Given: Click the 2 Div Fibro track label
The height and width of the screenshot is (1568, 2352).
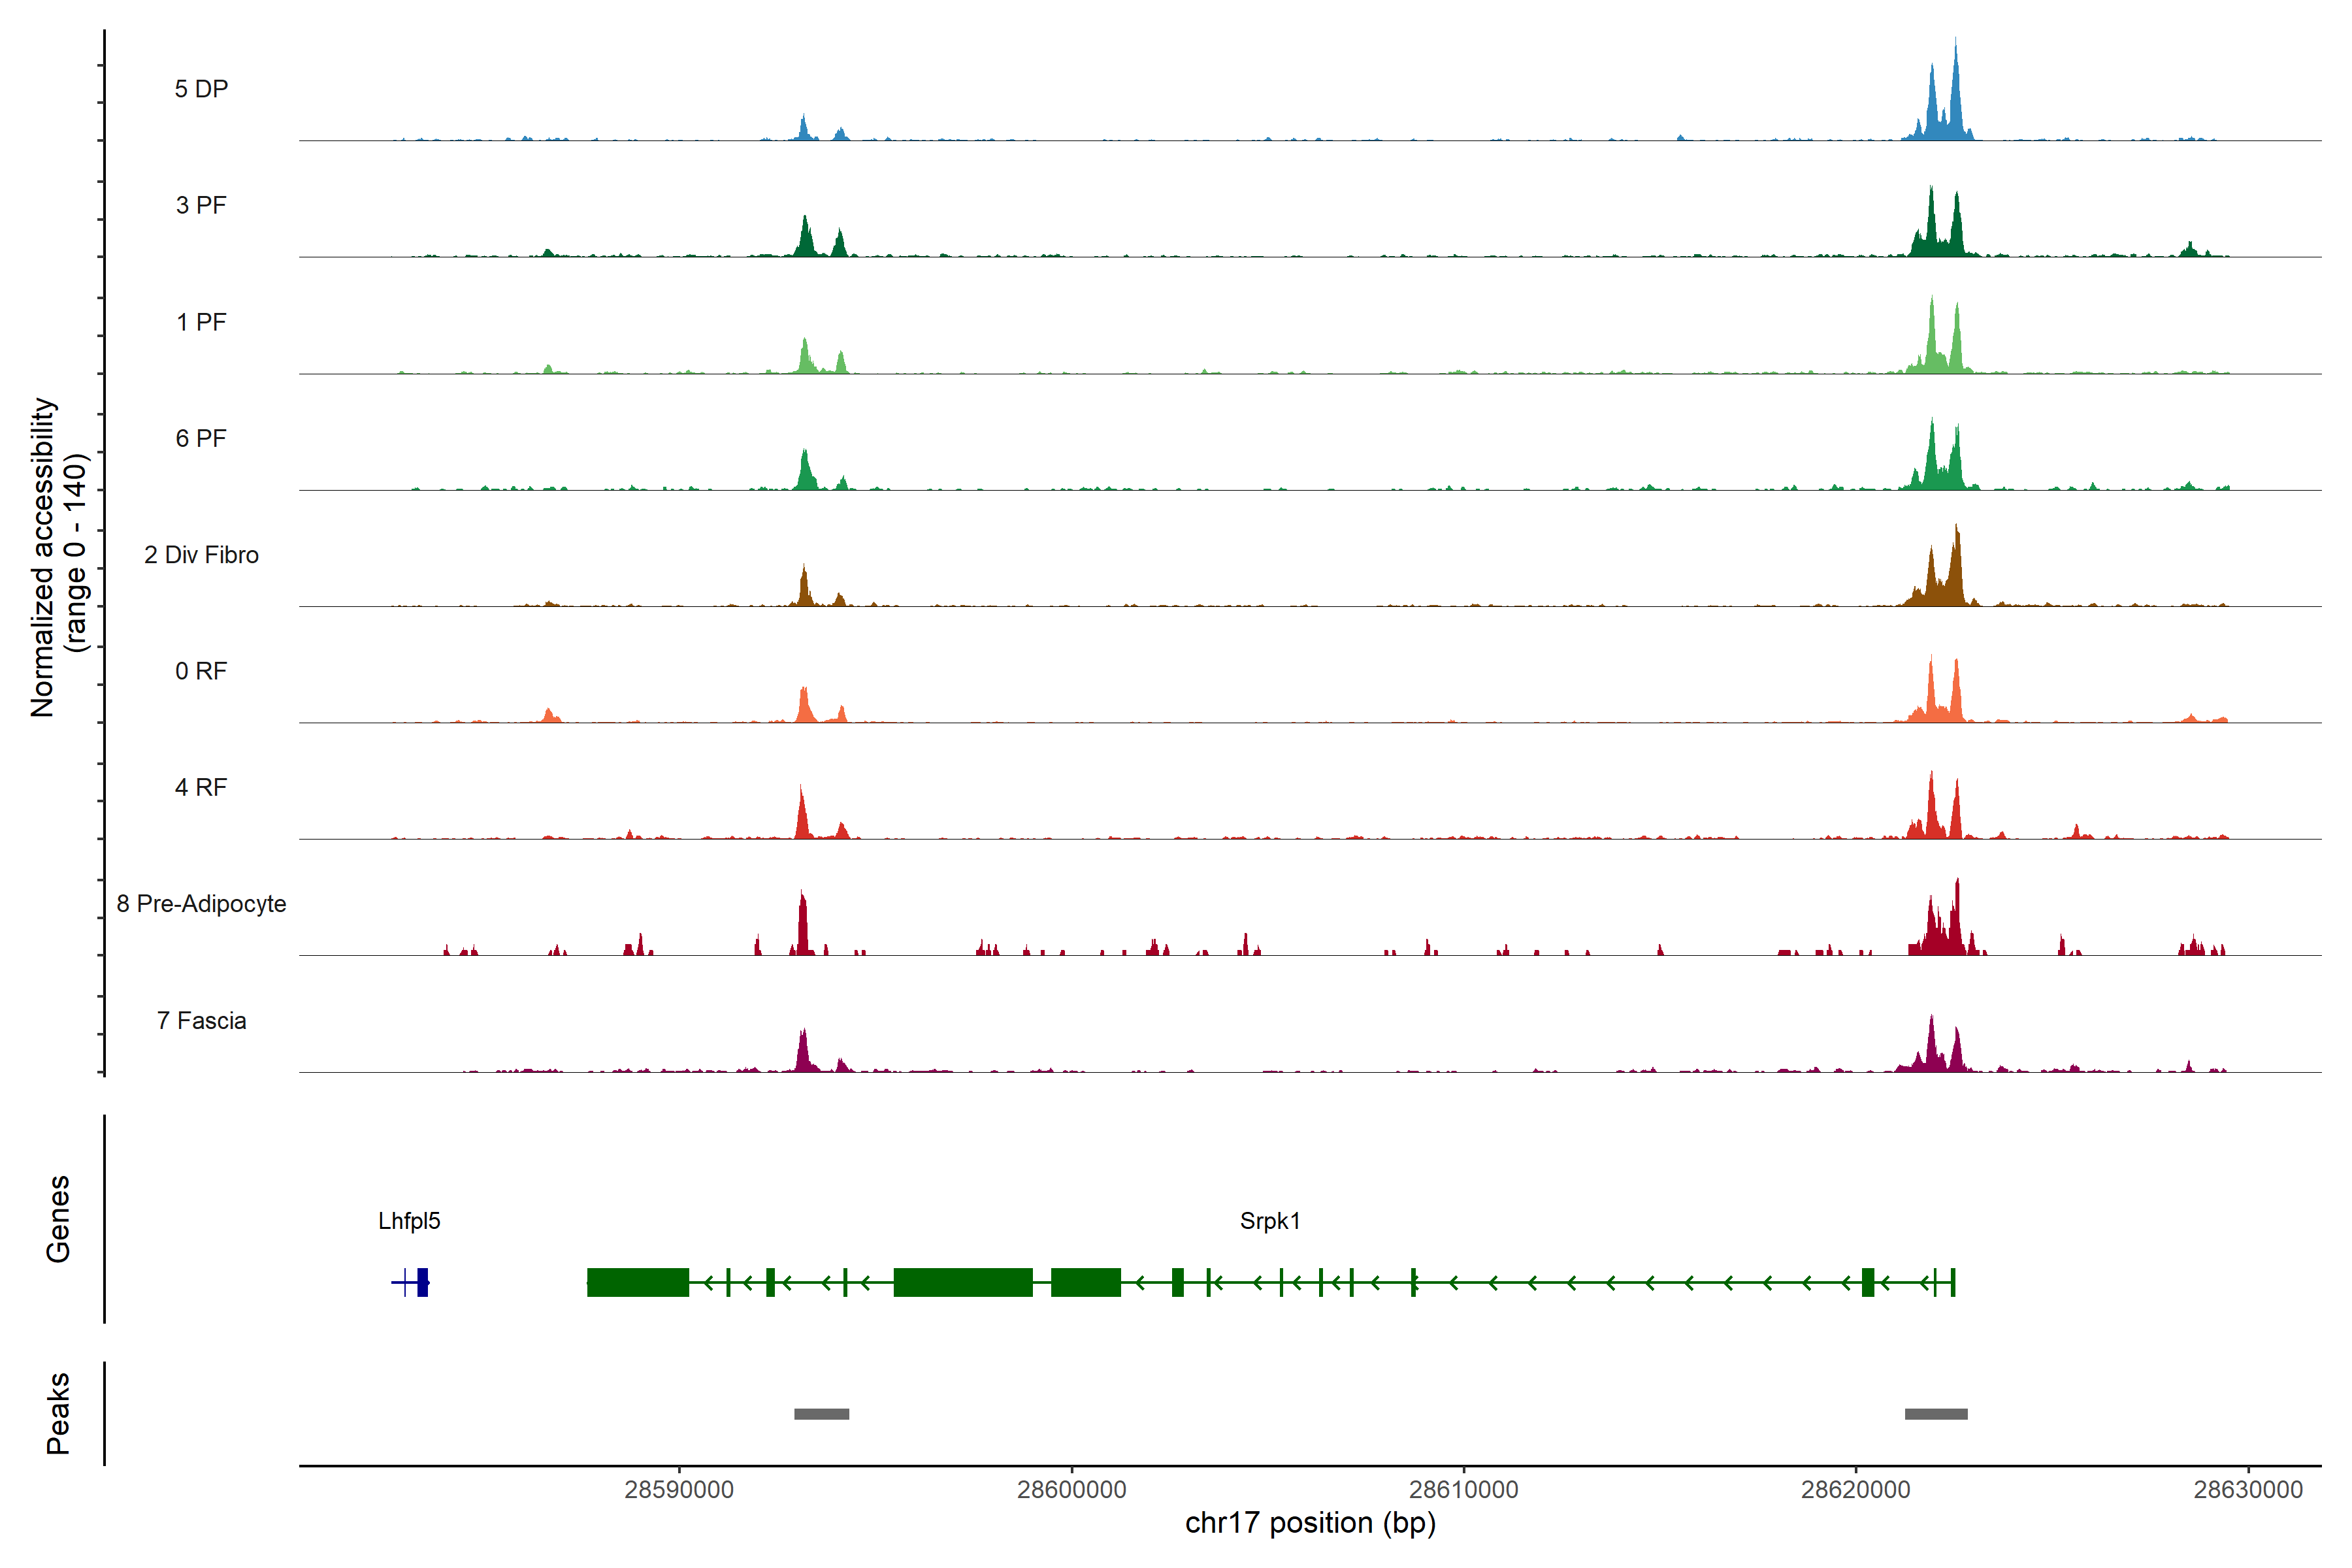Looking at the screenshot, I should [201, 555].
